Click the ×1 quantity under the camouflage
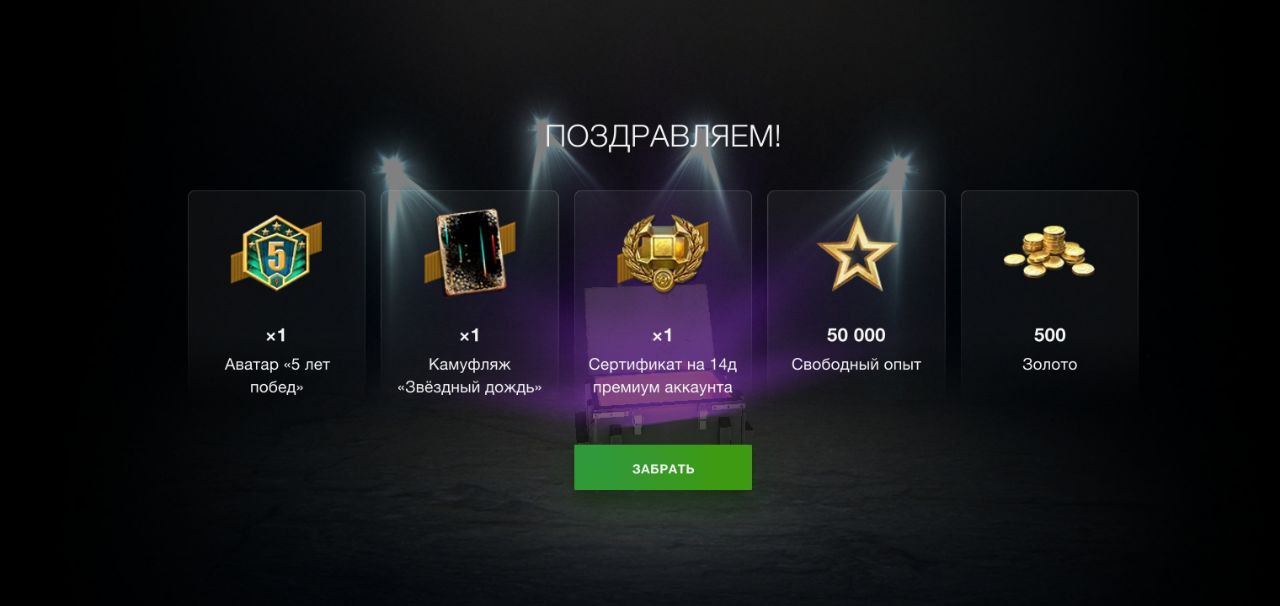The image size is (1280, 606). pos(469,335)
